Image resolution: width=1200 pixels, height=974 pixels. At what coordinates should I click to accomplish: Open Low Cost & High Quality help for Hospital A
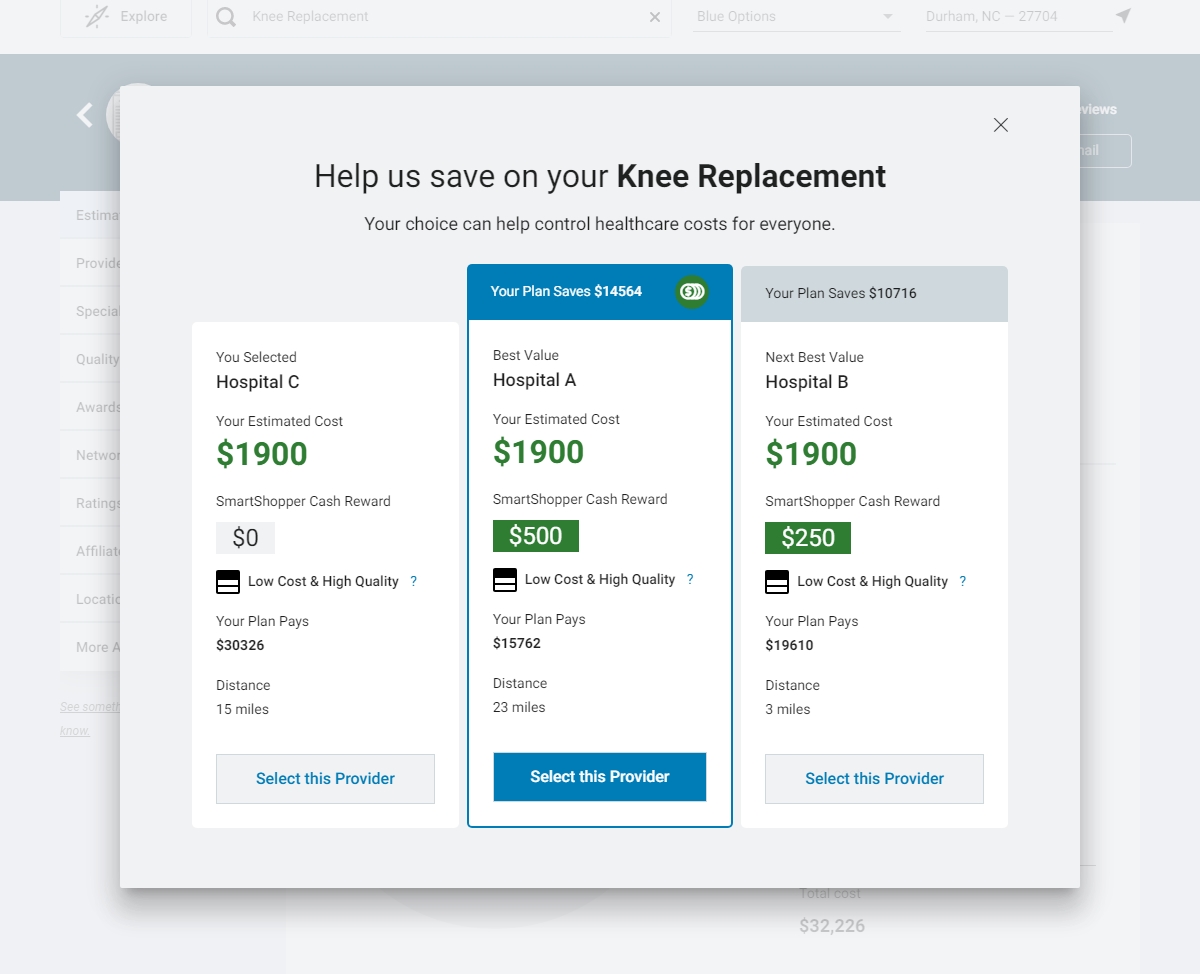pyautogui.click(x=690, y=579)
